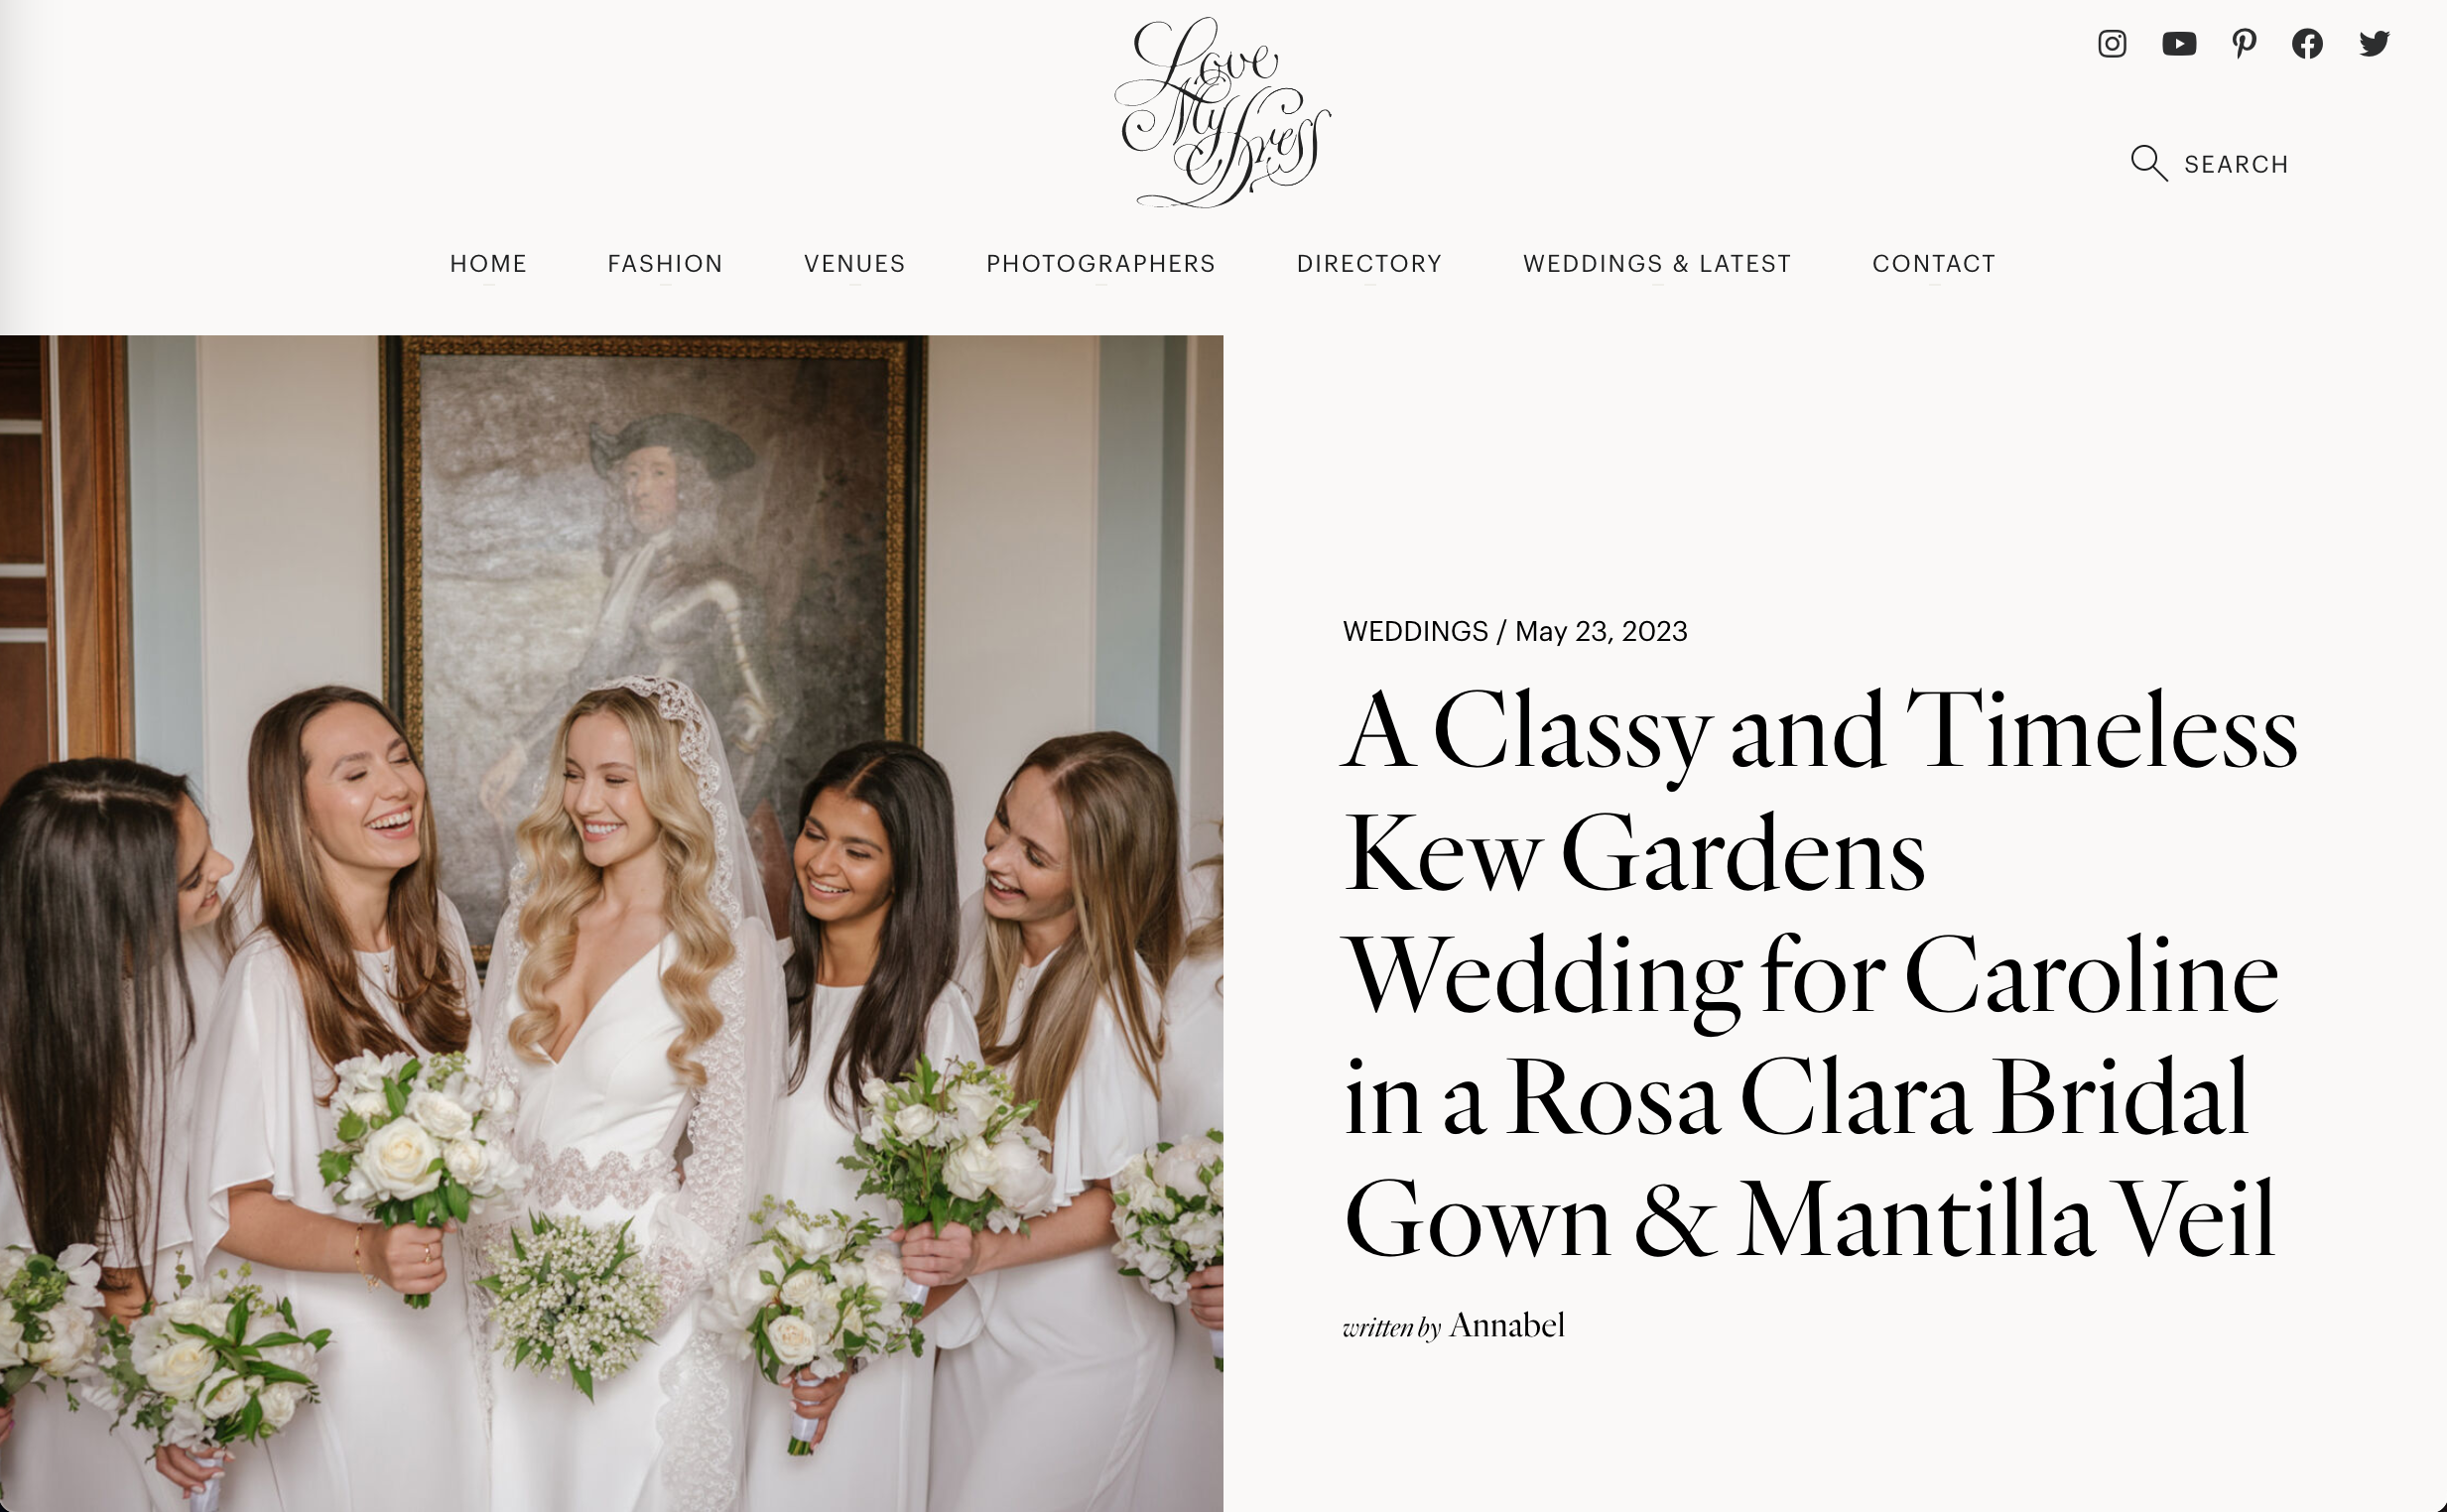
Task: Open the Twitter profile icon
Action: [2374, 44]
